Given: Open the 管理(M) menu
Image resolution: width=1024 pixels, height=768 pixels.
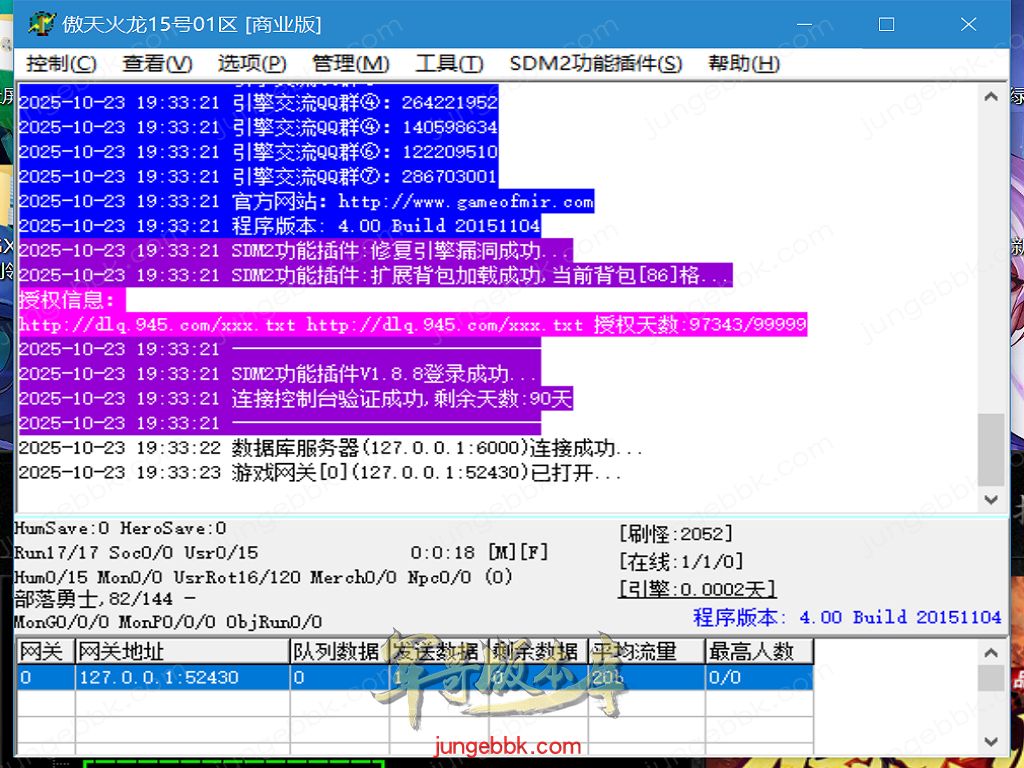Looking at the screenshot, I should (350, 64).
